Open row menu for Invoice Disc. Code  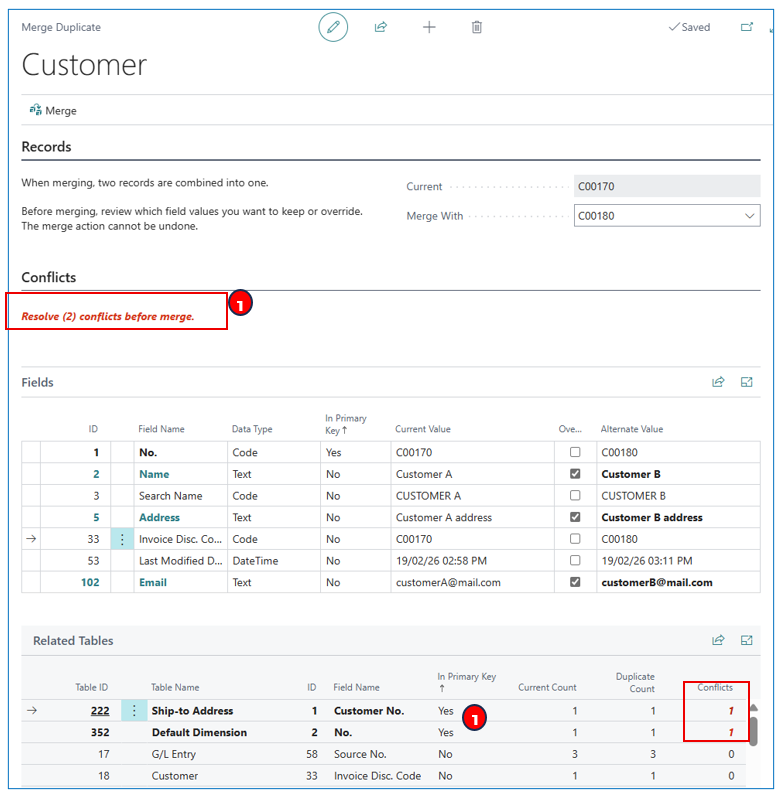click(123, 539)
